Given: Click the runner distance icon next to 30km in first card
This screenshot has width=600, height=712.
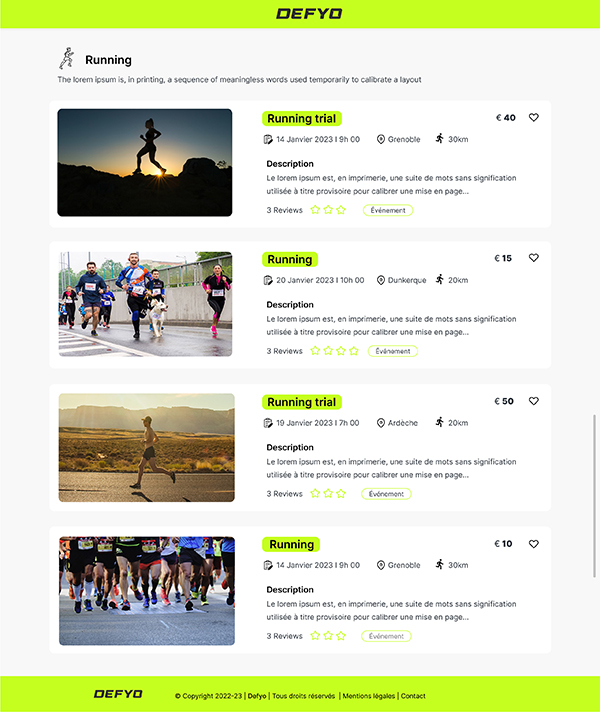Looking at the screenshot, I should tap(439, 138).
